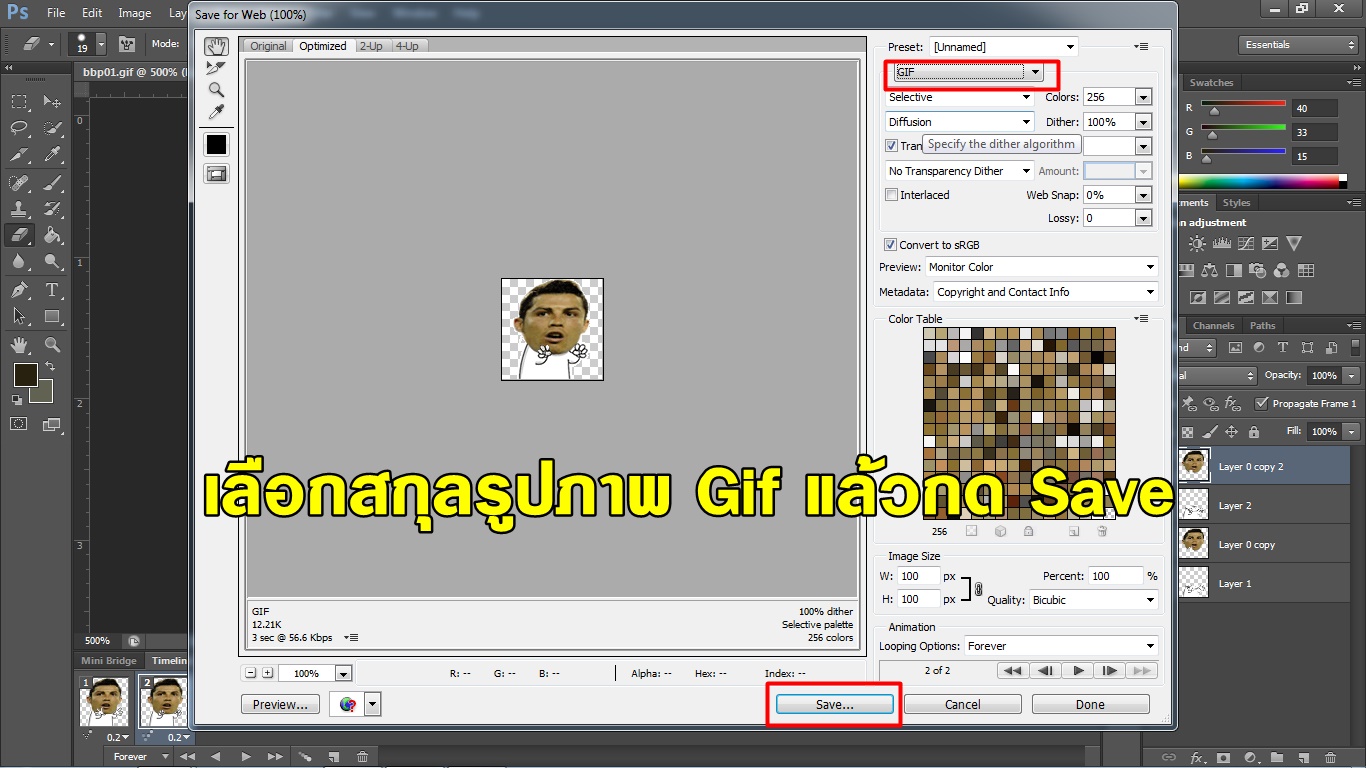Select the Eyedropper tool in Save for Web

click(x=216, y=112)
